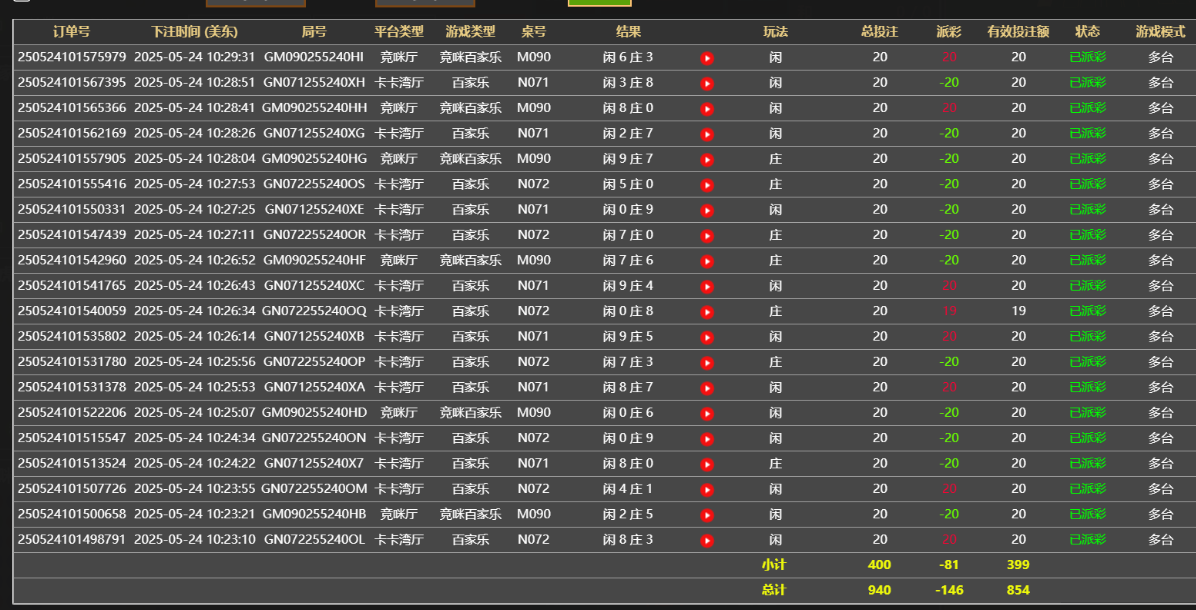Open the replay for round GN071255240X7
The height and width of the screenshot is (610, 1196).
click(707, 463)
